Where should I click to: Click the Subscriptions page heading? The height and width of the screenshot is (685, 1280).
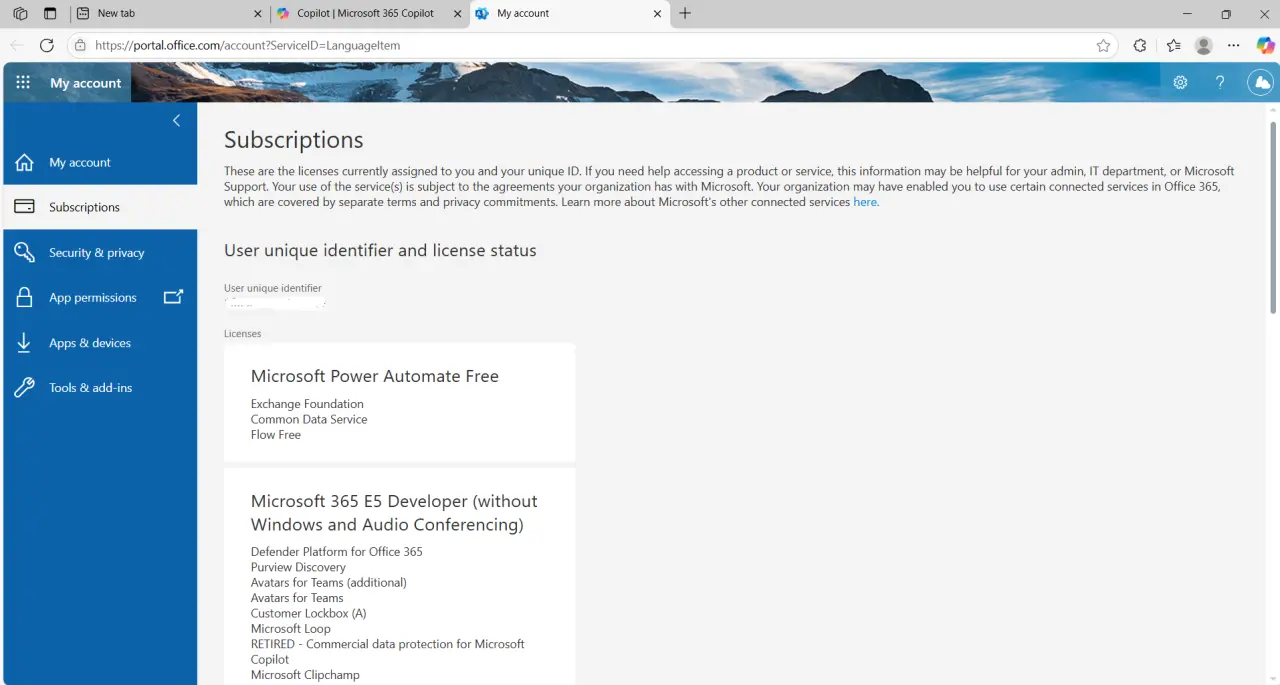pyautogui.click(x=294, y=140)
